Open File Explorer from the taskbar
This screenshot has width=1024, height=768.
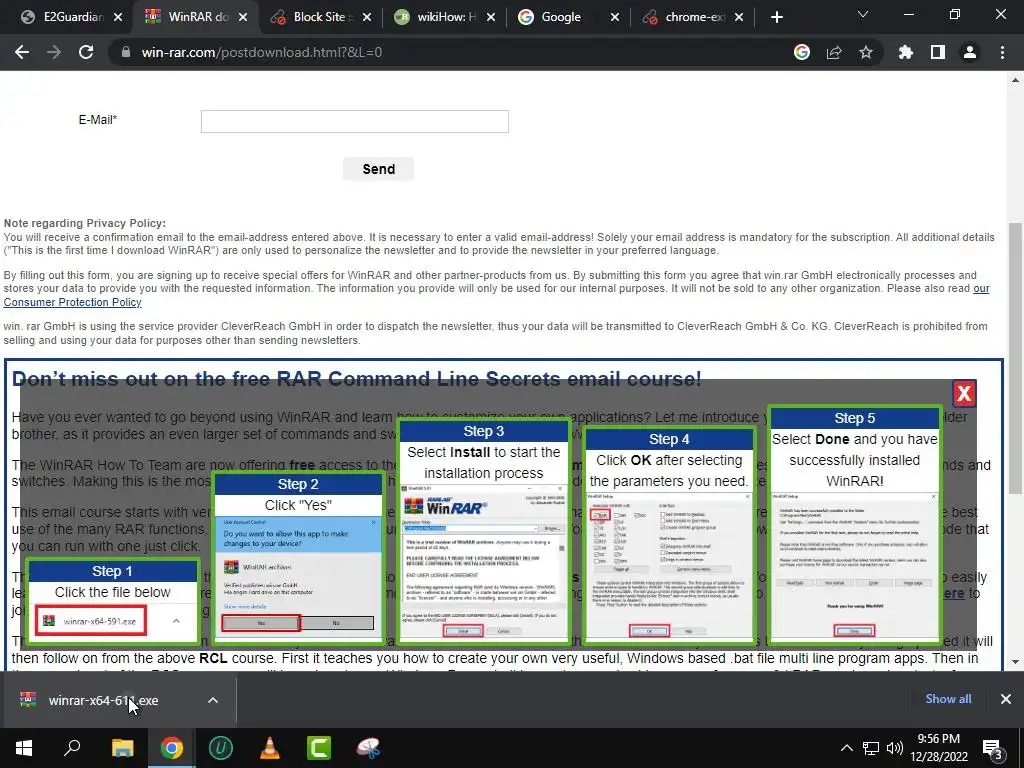click(x=122, y=748)
